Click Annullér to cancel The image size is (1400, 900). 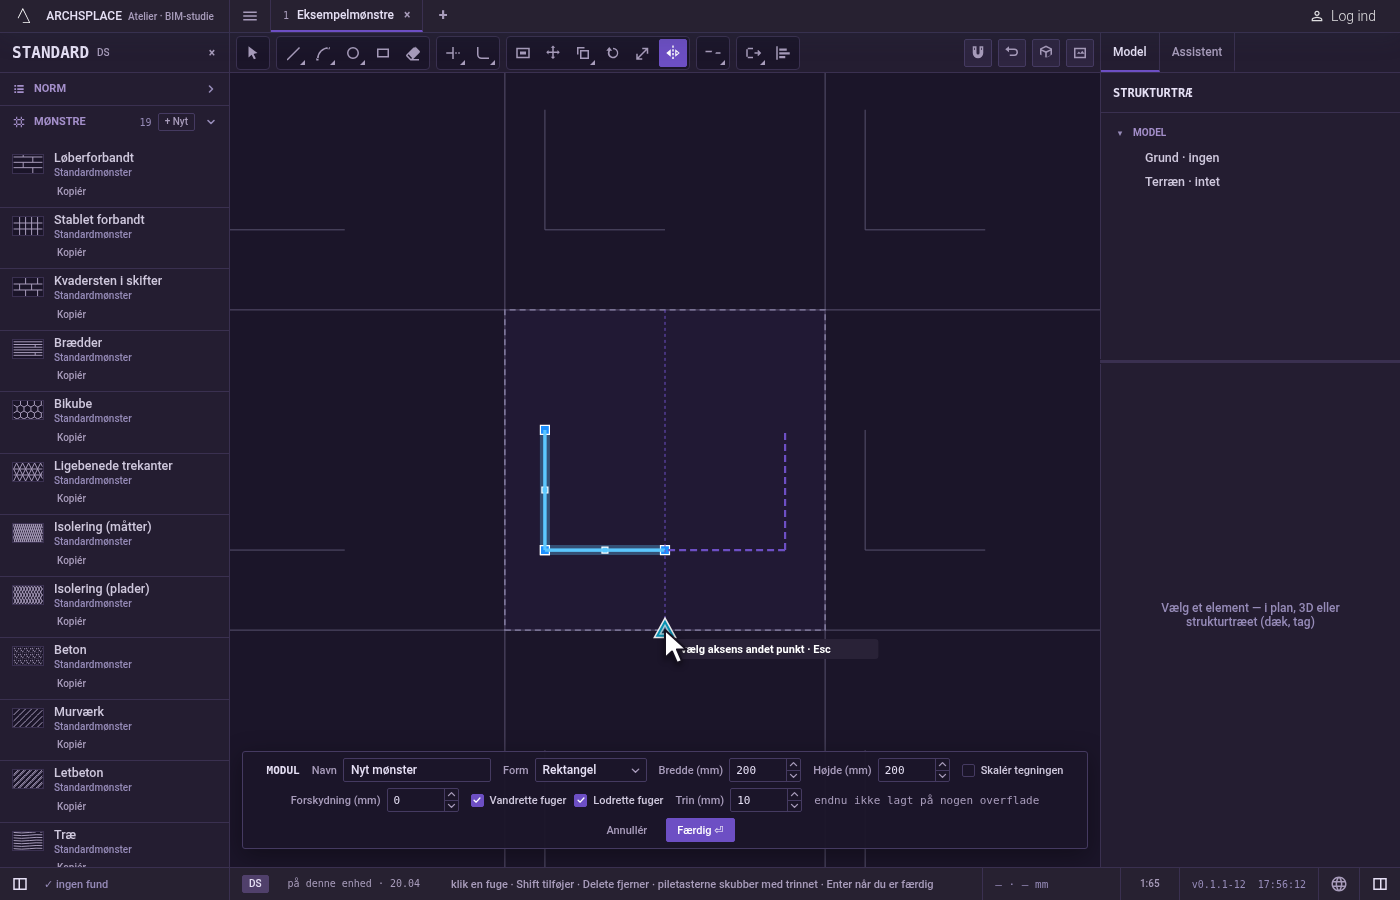pyautogui.click(x=627, y=830)
